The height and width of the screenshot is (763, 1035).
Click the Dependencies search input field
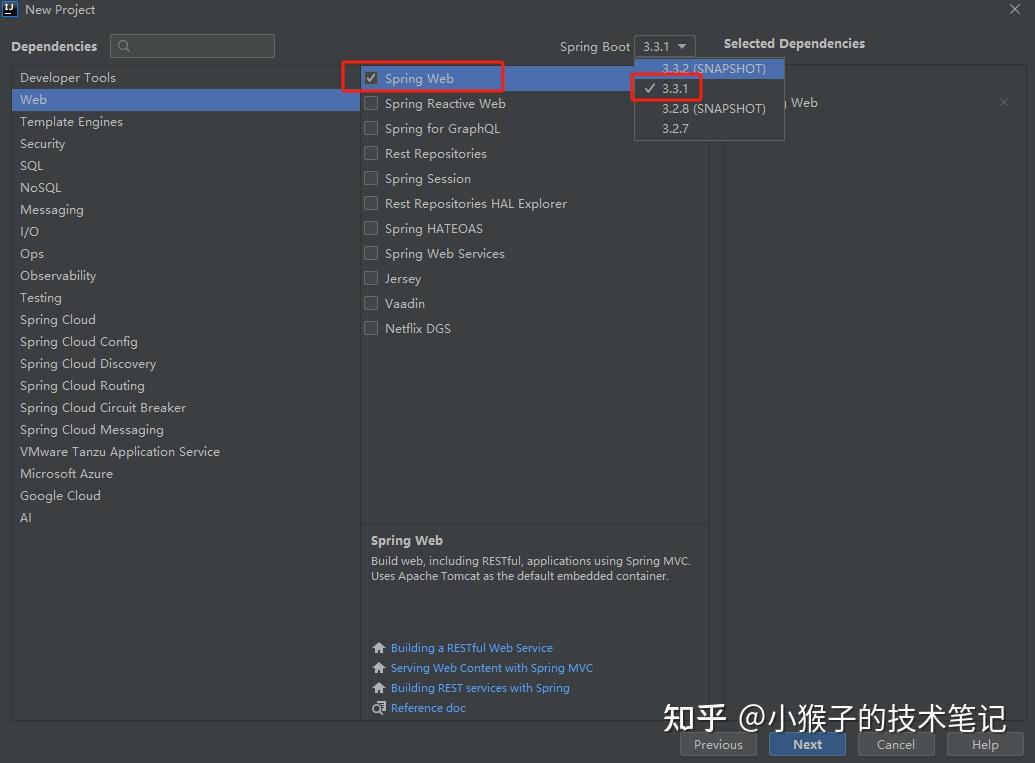point(192,46)
